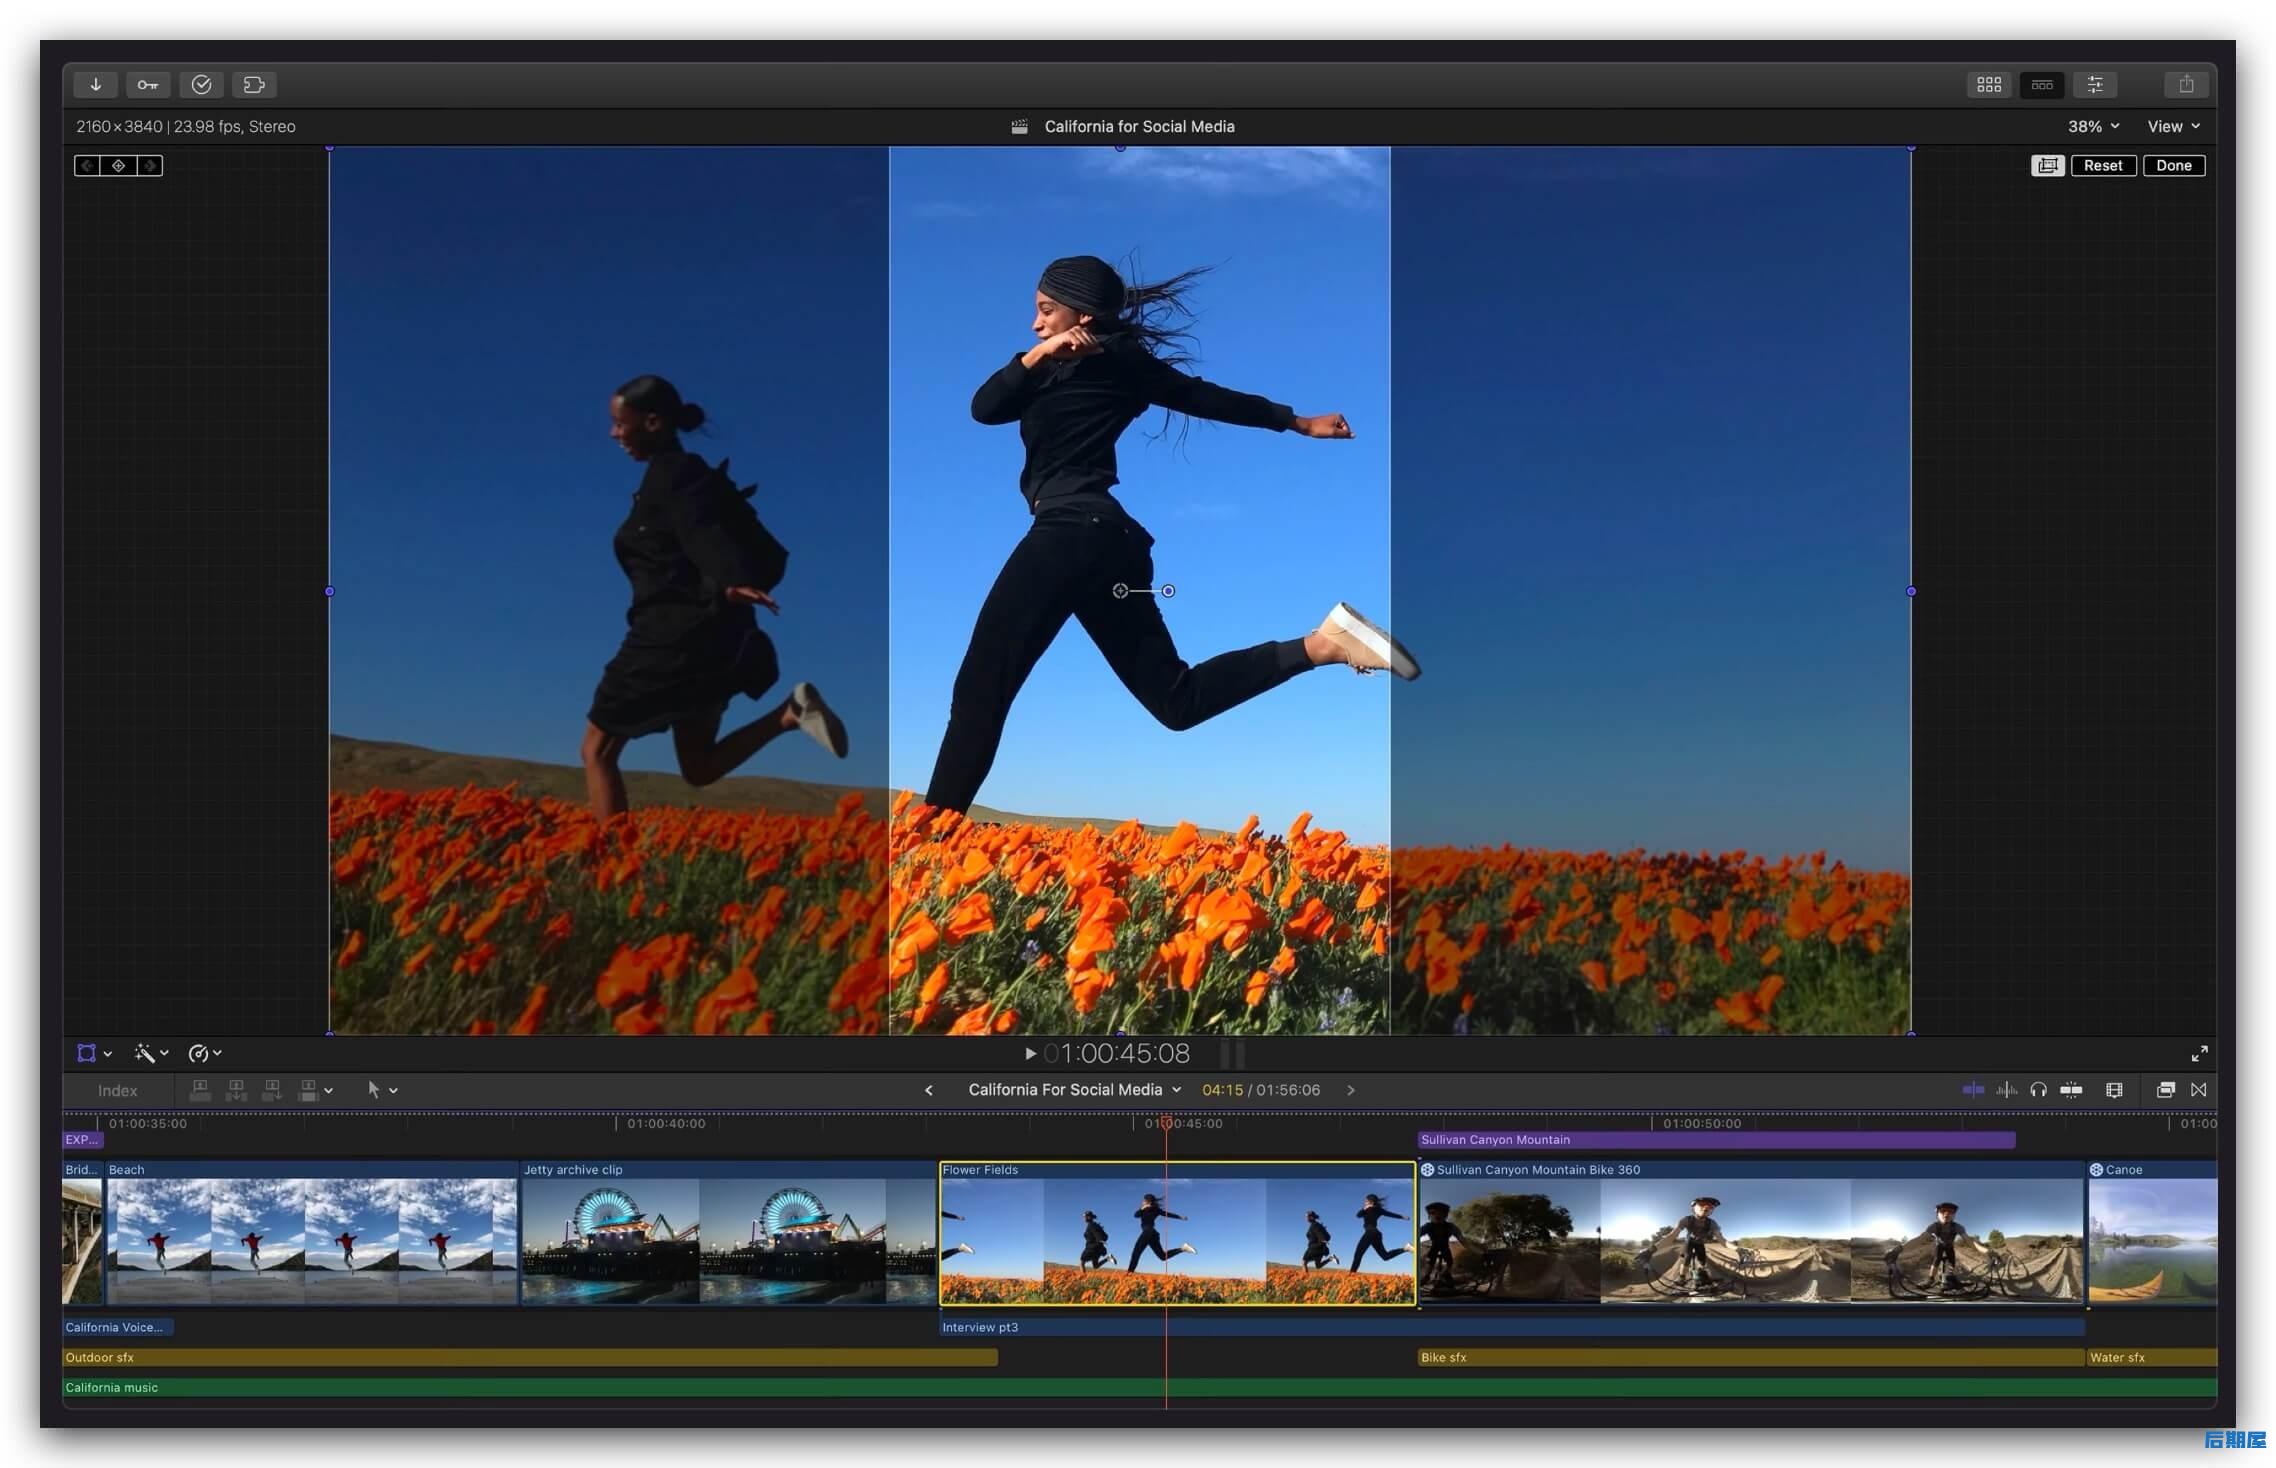The height and width of the screenshot is (1468, 2276).
Task: Click the Done button
Action: [x=2173, y=166]
